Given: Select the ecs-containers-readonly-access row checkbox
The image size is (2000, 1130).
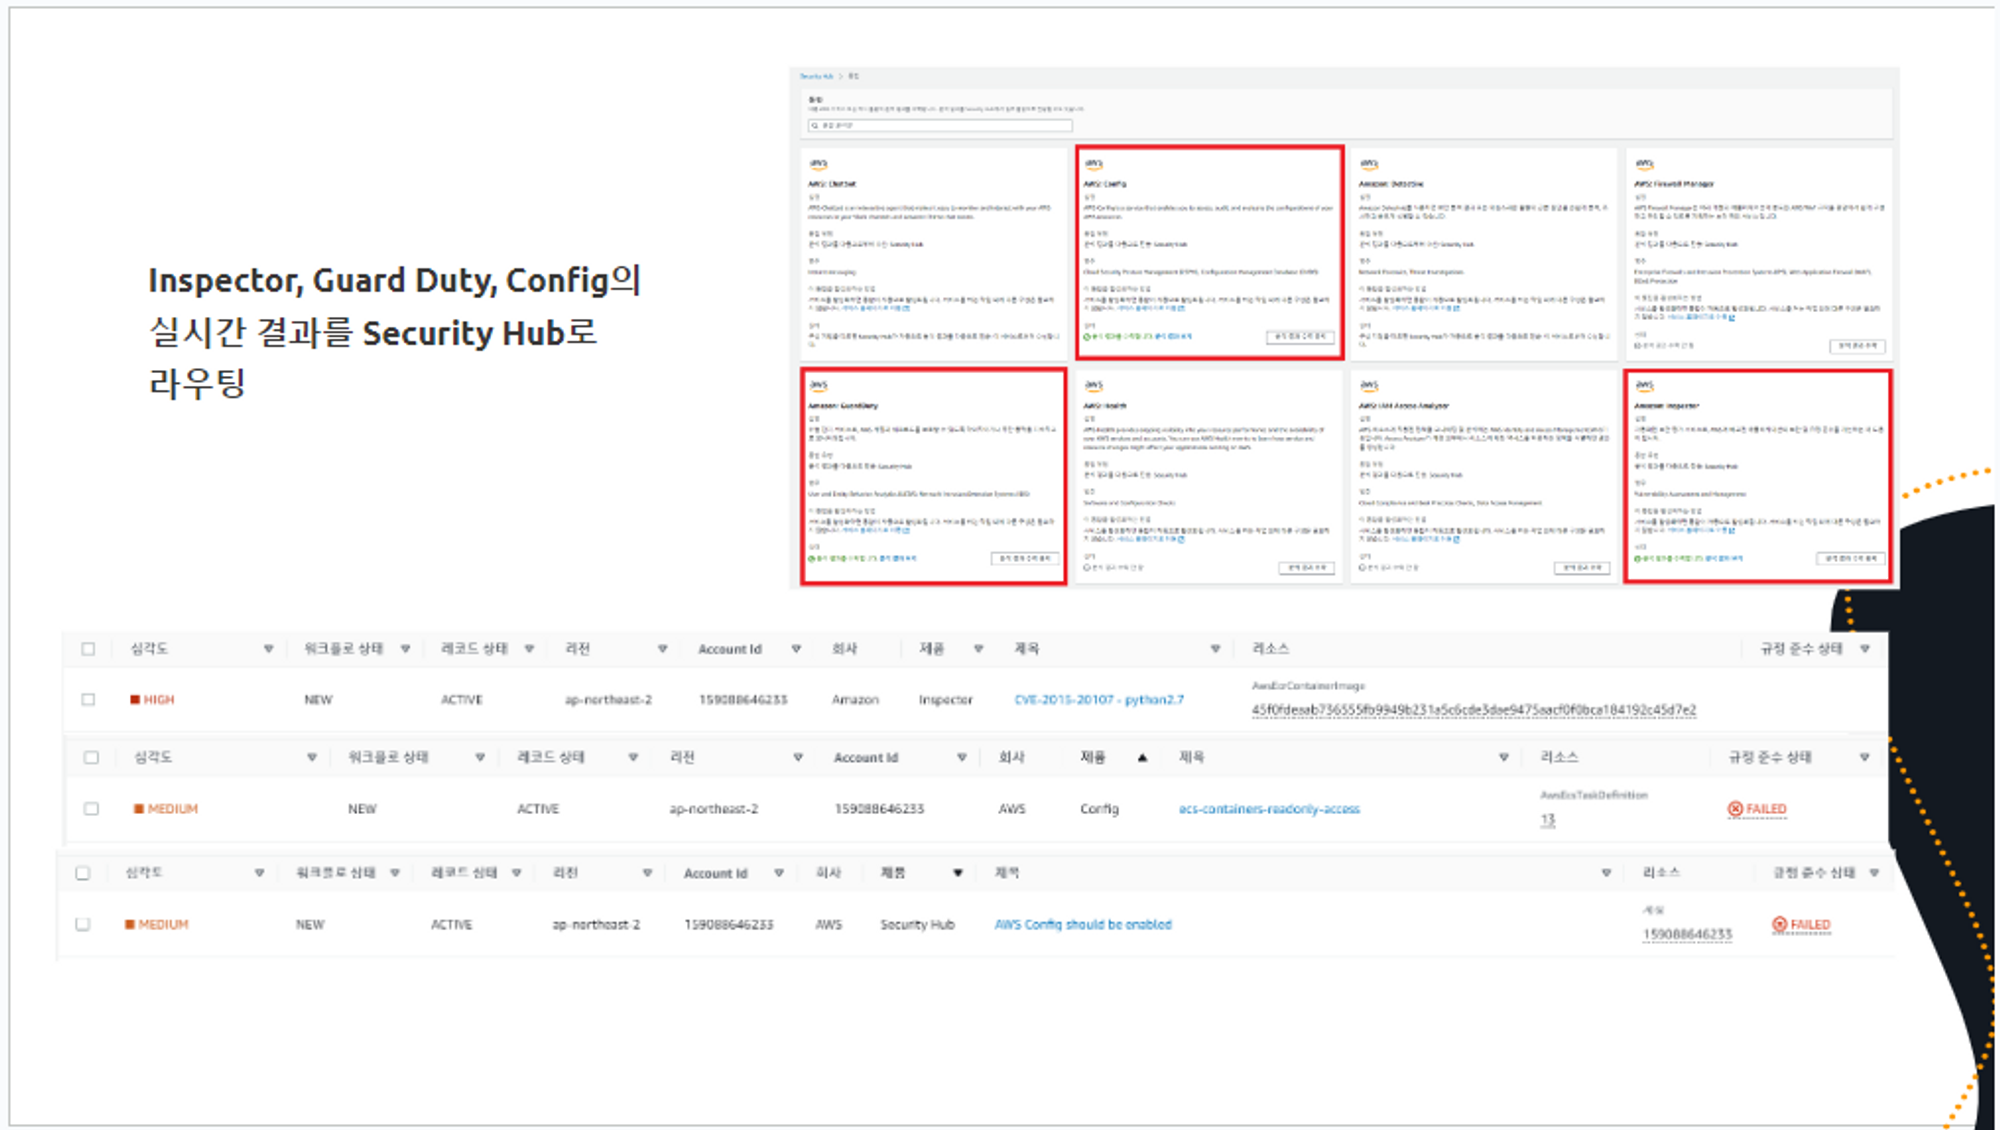Looking at the screenshot, I should coord(91,809).
